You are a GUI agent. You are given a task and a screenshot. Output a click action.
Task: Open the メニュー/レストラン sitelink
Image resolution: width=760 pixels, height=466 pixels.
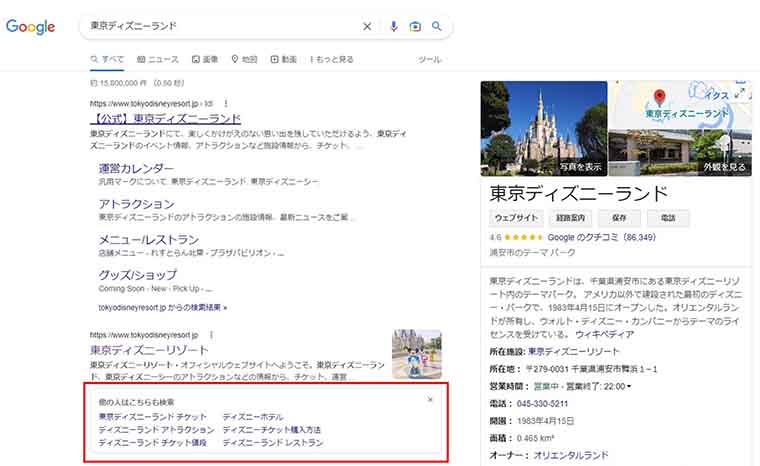click(149, 240)
